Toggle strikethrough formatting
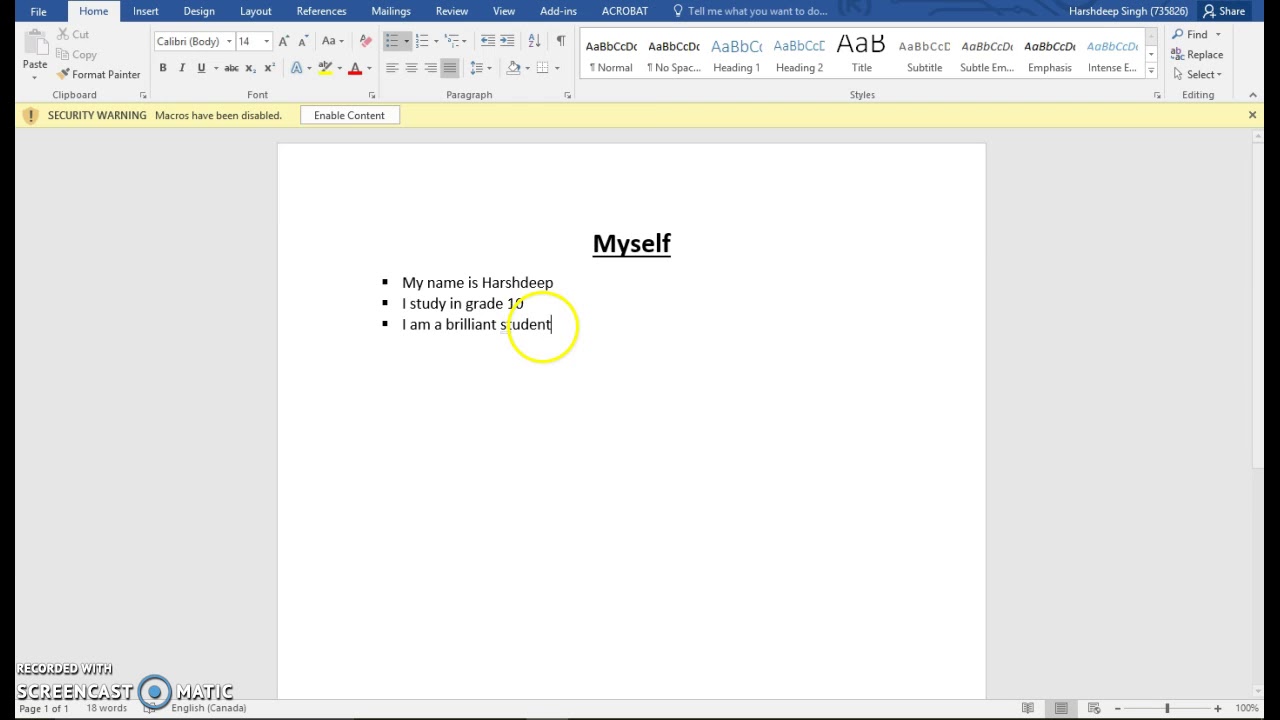This screenshot has width=1280, height=720. click(231, 68)
